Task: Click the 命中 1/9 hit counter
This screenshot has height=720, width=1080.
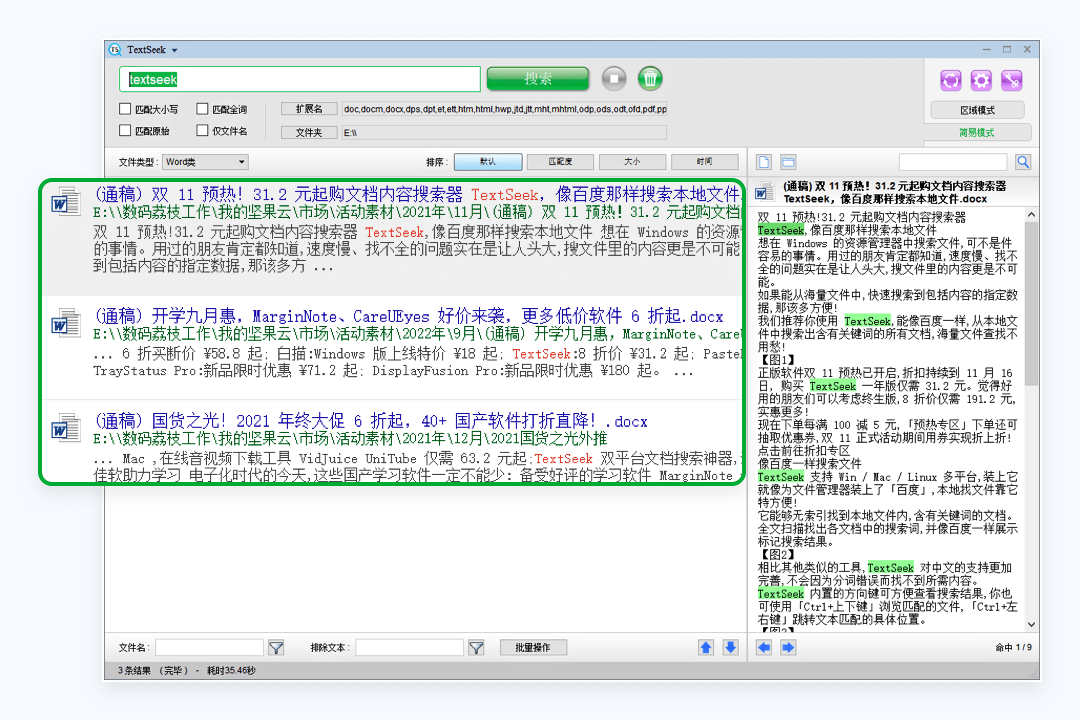Action: tap(1013, 648)
